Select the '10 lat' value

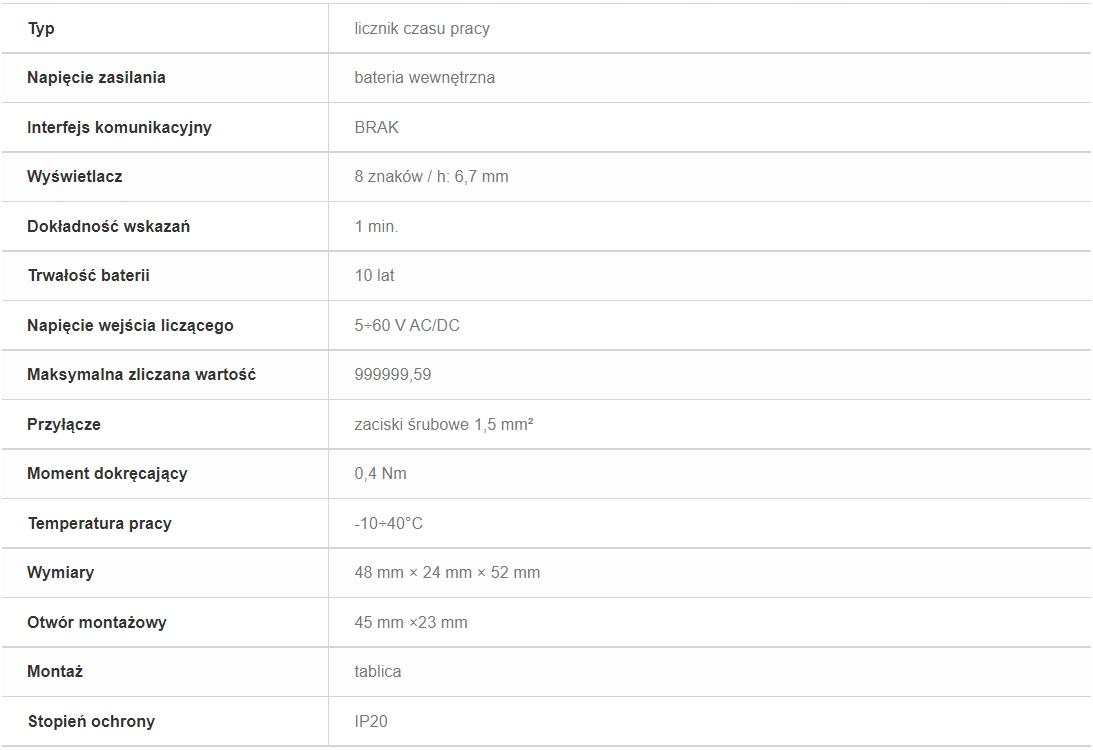pos(374,276)
